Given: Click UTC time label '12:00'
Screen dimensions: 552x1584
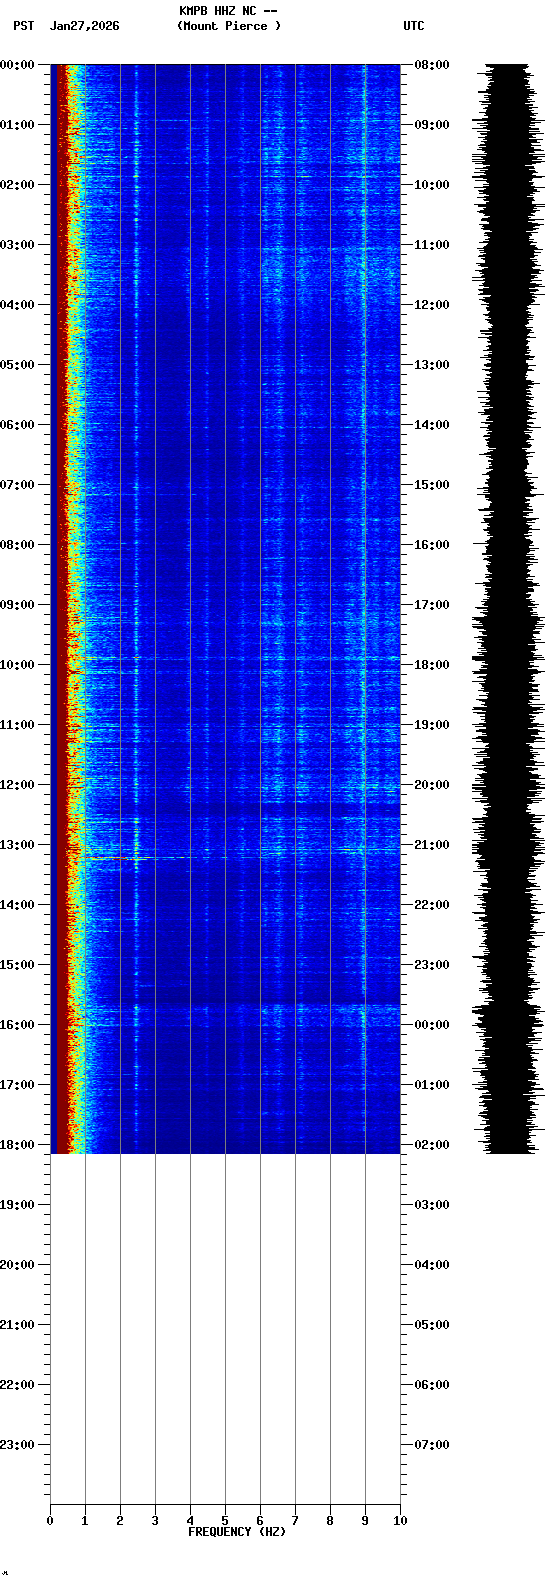Looking at the screenshot, I should pyautogui.click(x=432, y=305).
